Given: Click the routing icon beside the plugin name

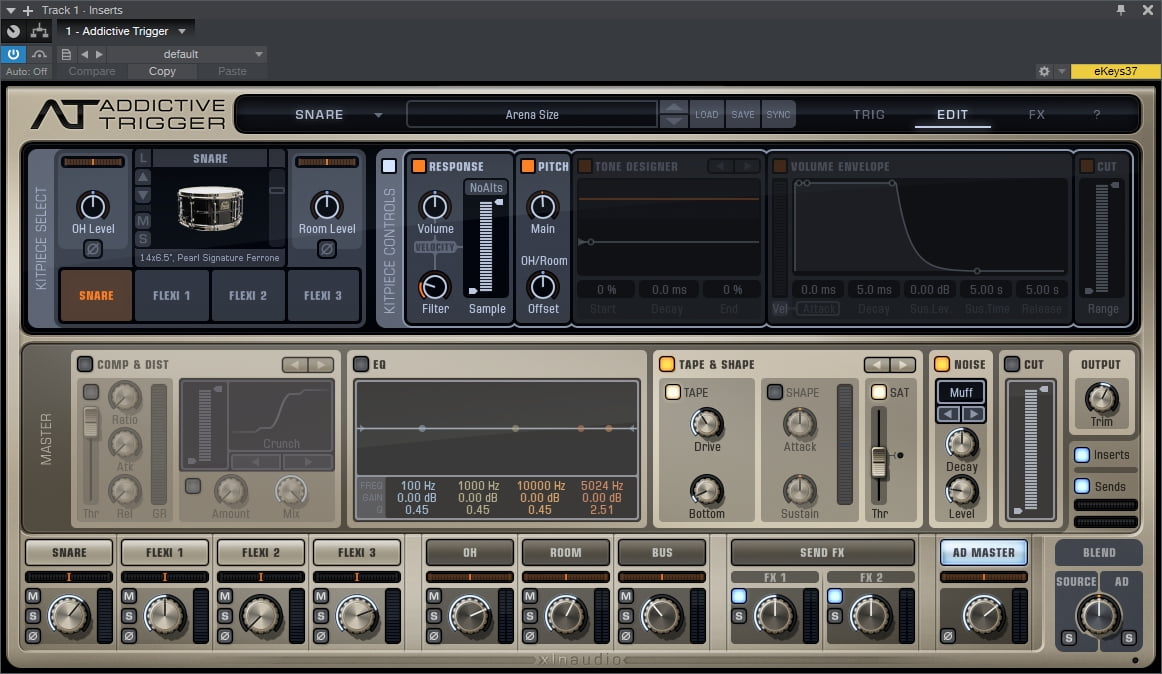Looking at the screenshot, I should coord(39,31).
